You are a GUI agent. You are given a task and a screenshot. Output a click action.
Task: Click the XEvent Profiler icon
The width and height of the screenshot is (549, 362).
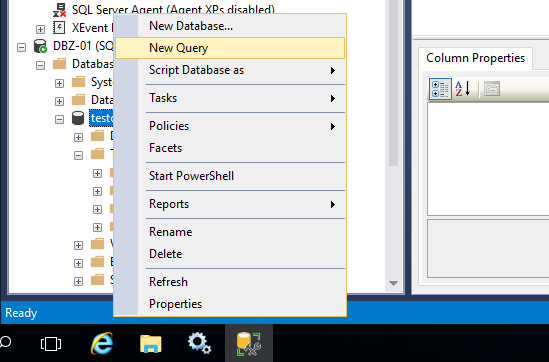tap(59, 28)
